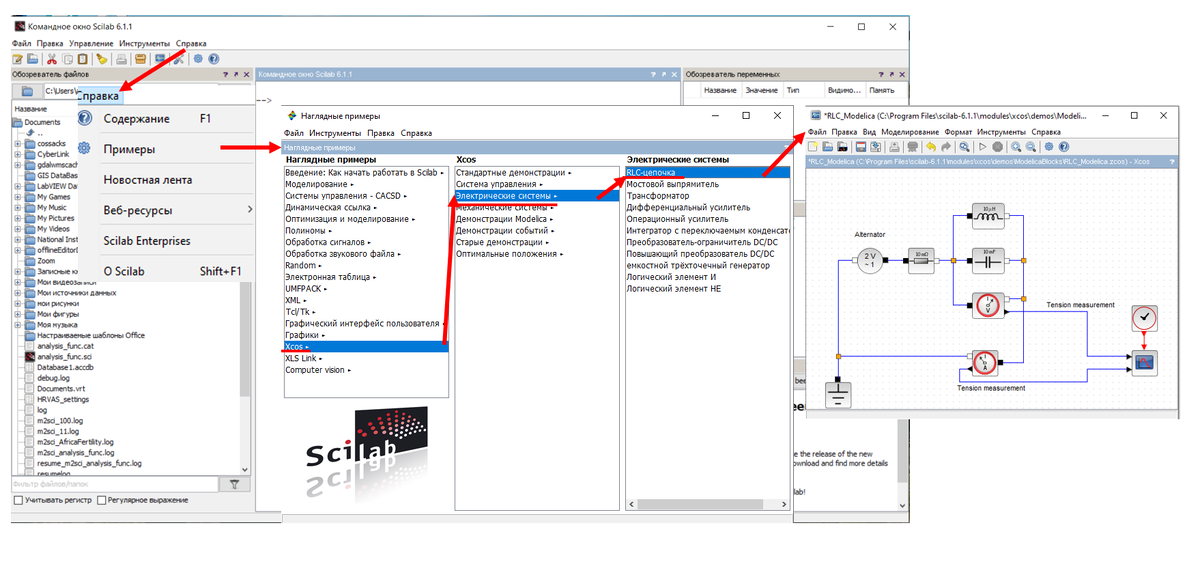Image resolution: width=1200 pixels, height=562 pixels.
Task: Click the module manager box icon in Scilab toolbar
Action: pyautogui.click(x=140, y=59)
